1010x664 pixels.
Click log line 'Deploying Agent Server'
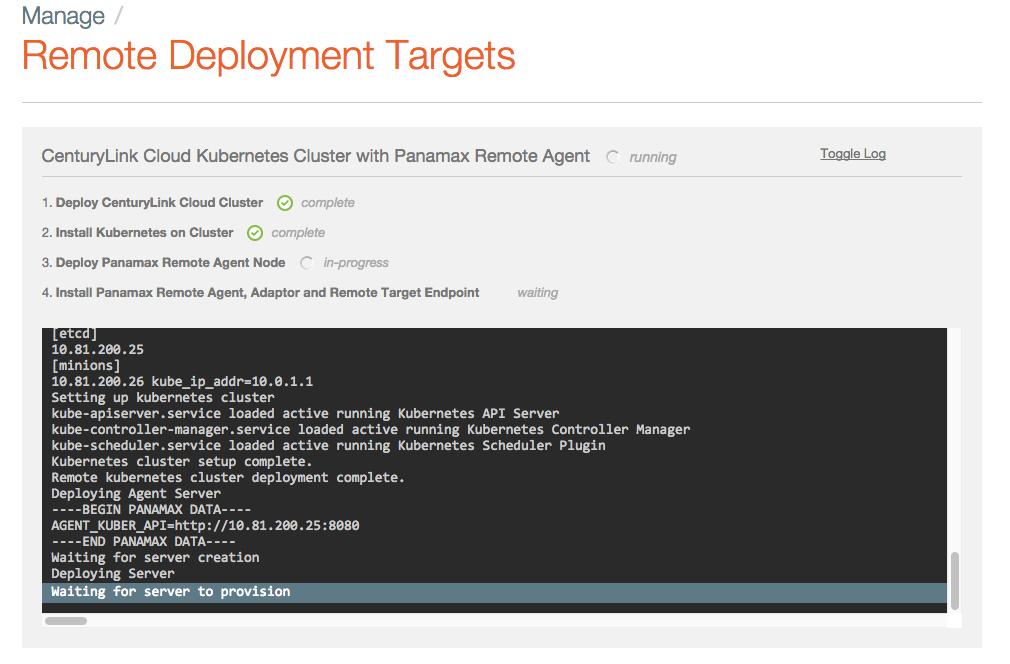click(x=136, y=494)
